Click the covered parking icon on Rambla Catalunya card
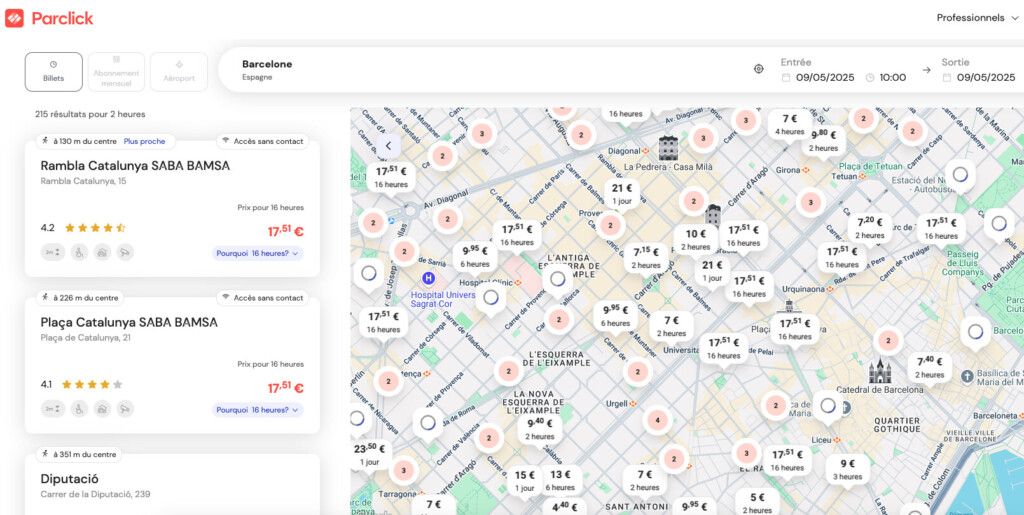Screen dimensions: 1024x515 [x=102, y=252]
